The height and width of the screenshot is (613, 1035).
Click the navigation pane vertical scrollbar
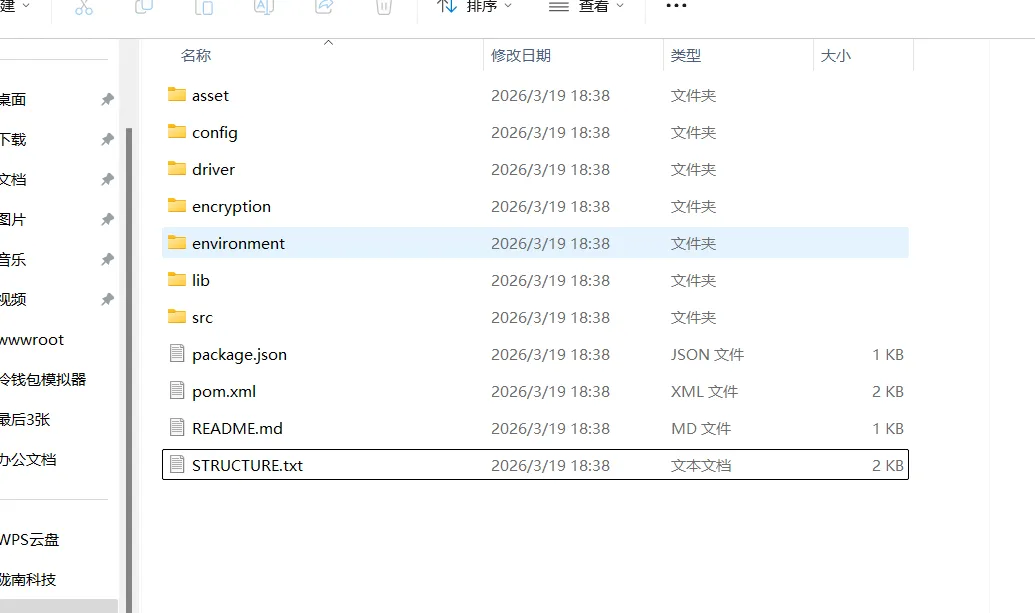129,370
